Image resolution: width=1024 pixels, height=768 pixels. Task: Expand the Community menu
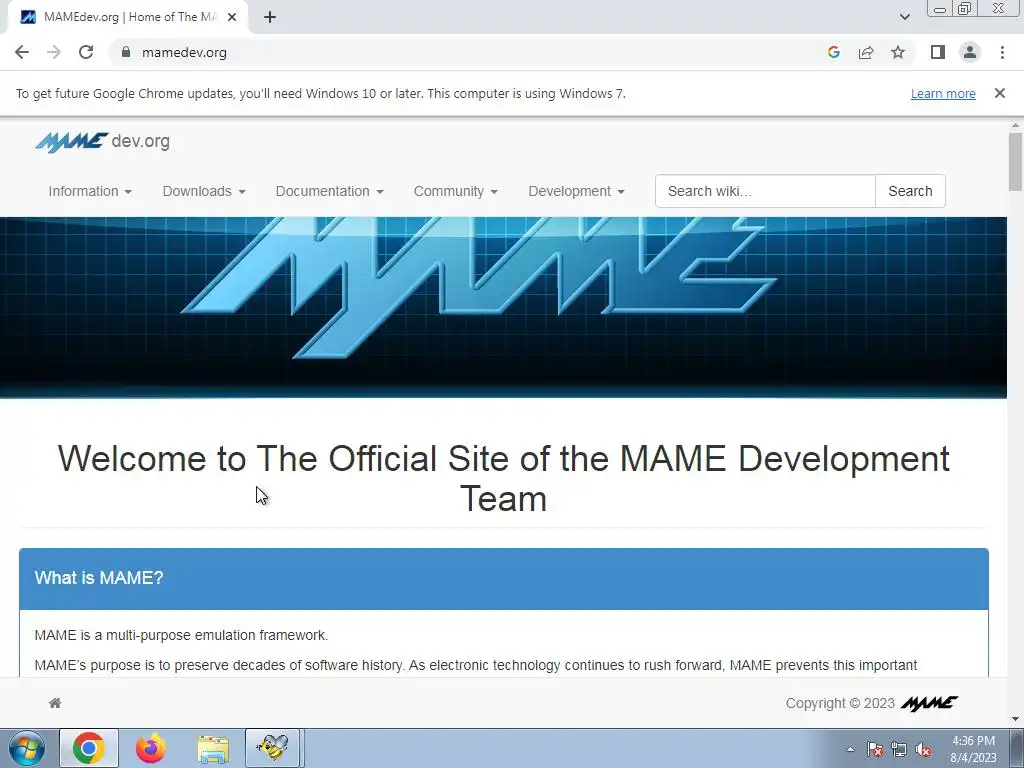point(455,191)
